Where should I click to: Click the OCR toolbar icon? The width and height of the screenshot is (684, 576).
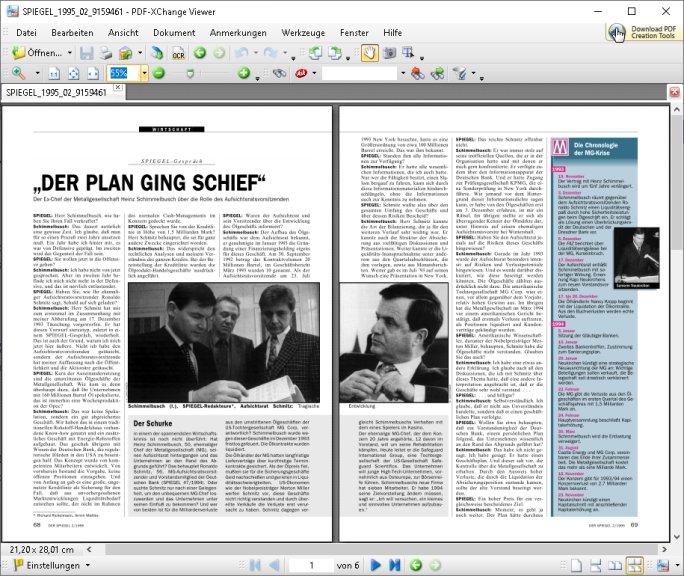pyautogui.click(x=177, y=52)
